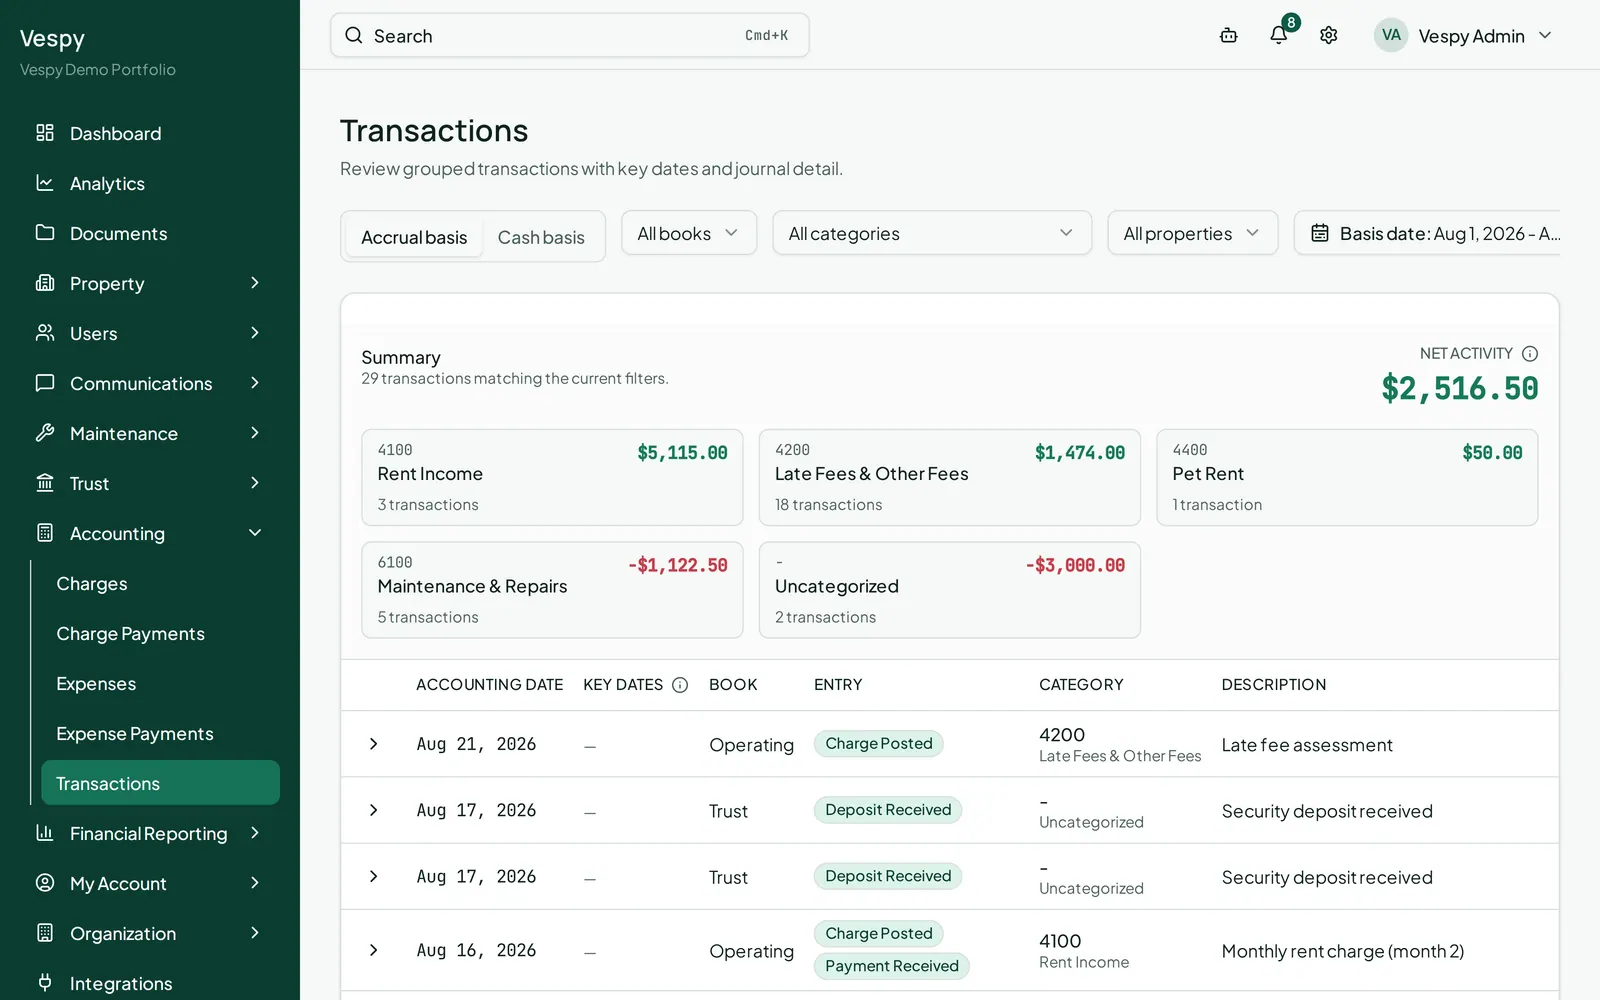Expand the Users menu chevron
This screenshot has width=1600, height=1000.
(x=255, y=333)
